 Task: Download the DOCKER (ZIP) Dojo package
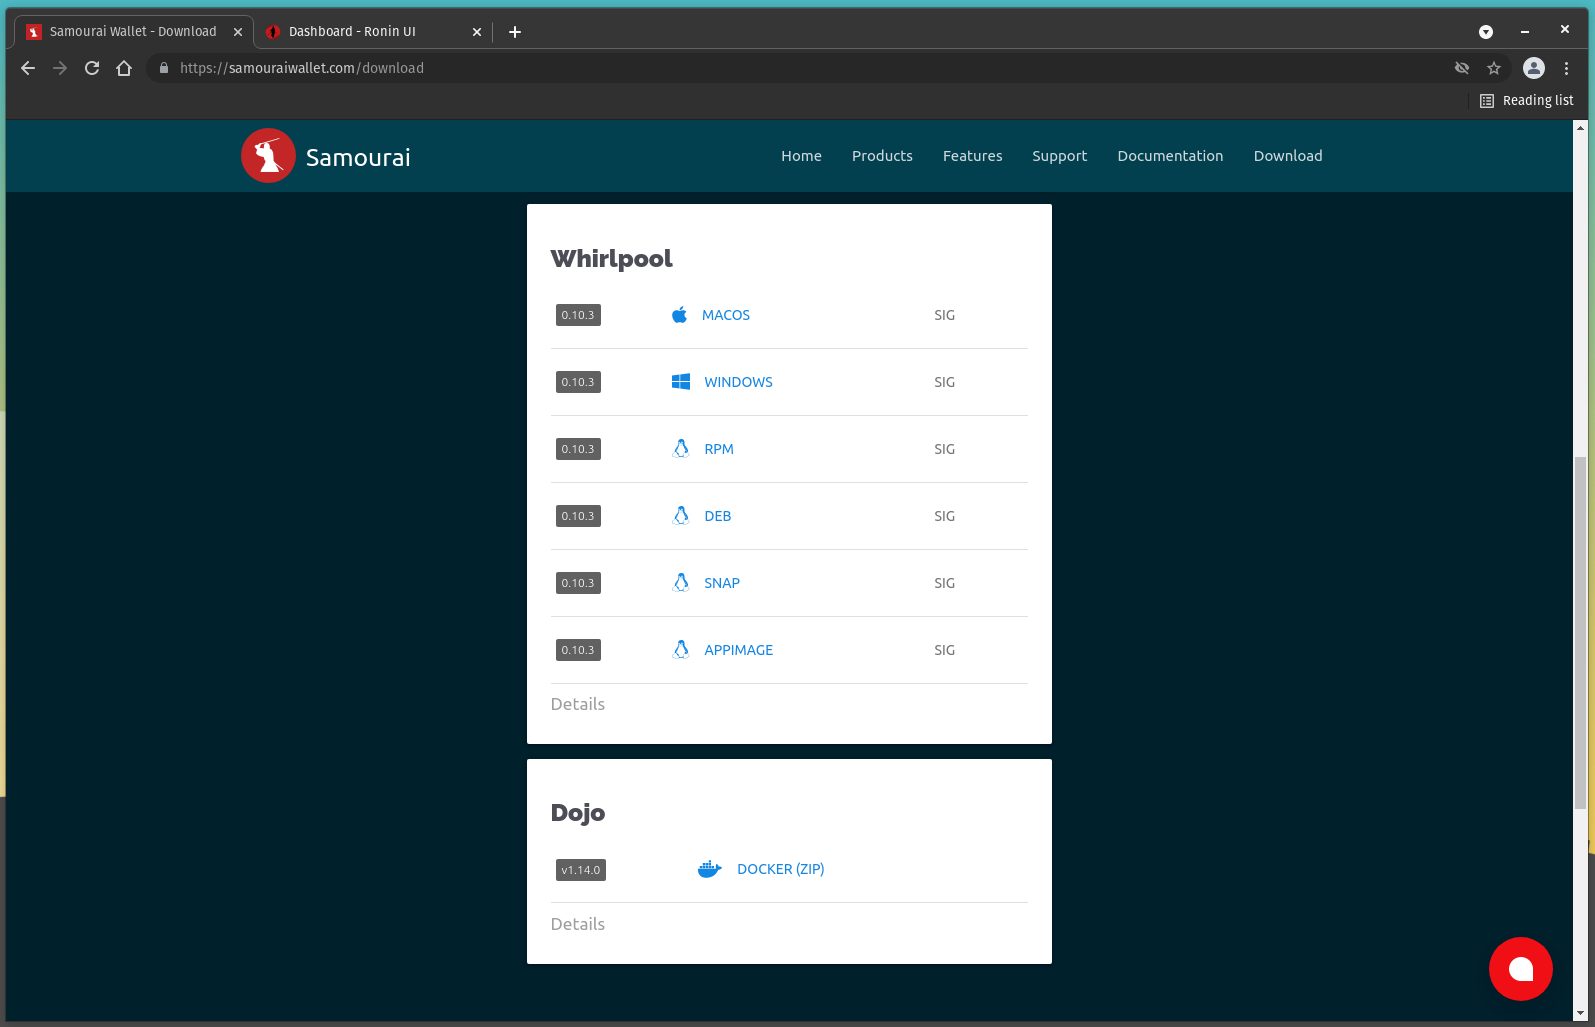(x=780, y=869)
